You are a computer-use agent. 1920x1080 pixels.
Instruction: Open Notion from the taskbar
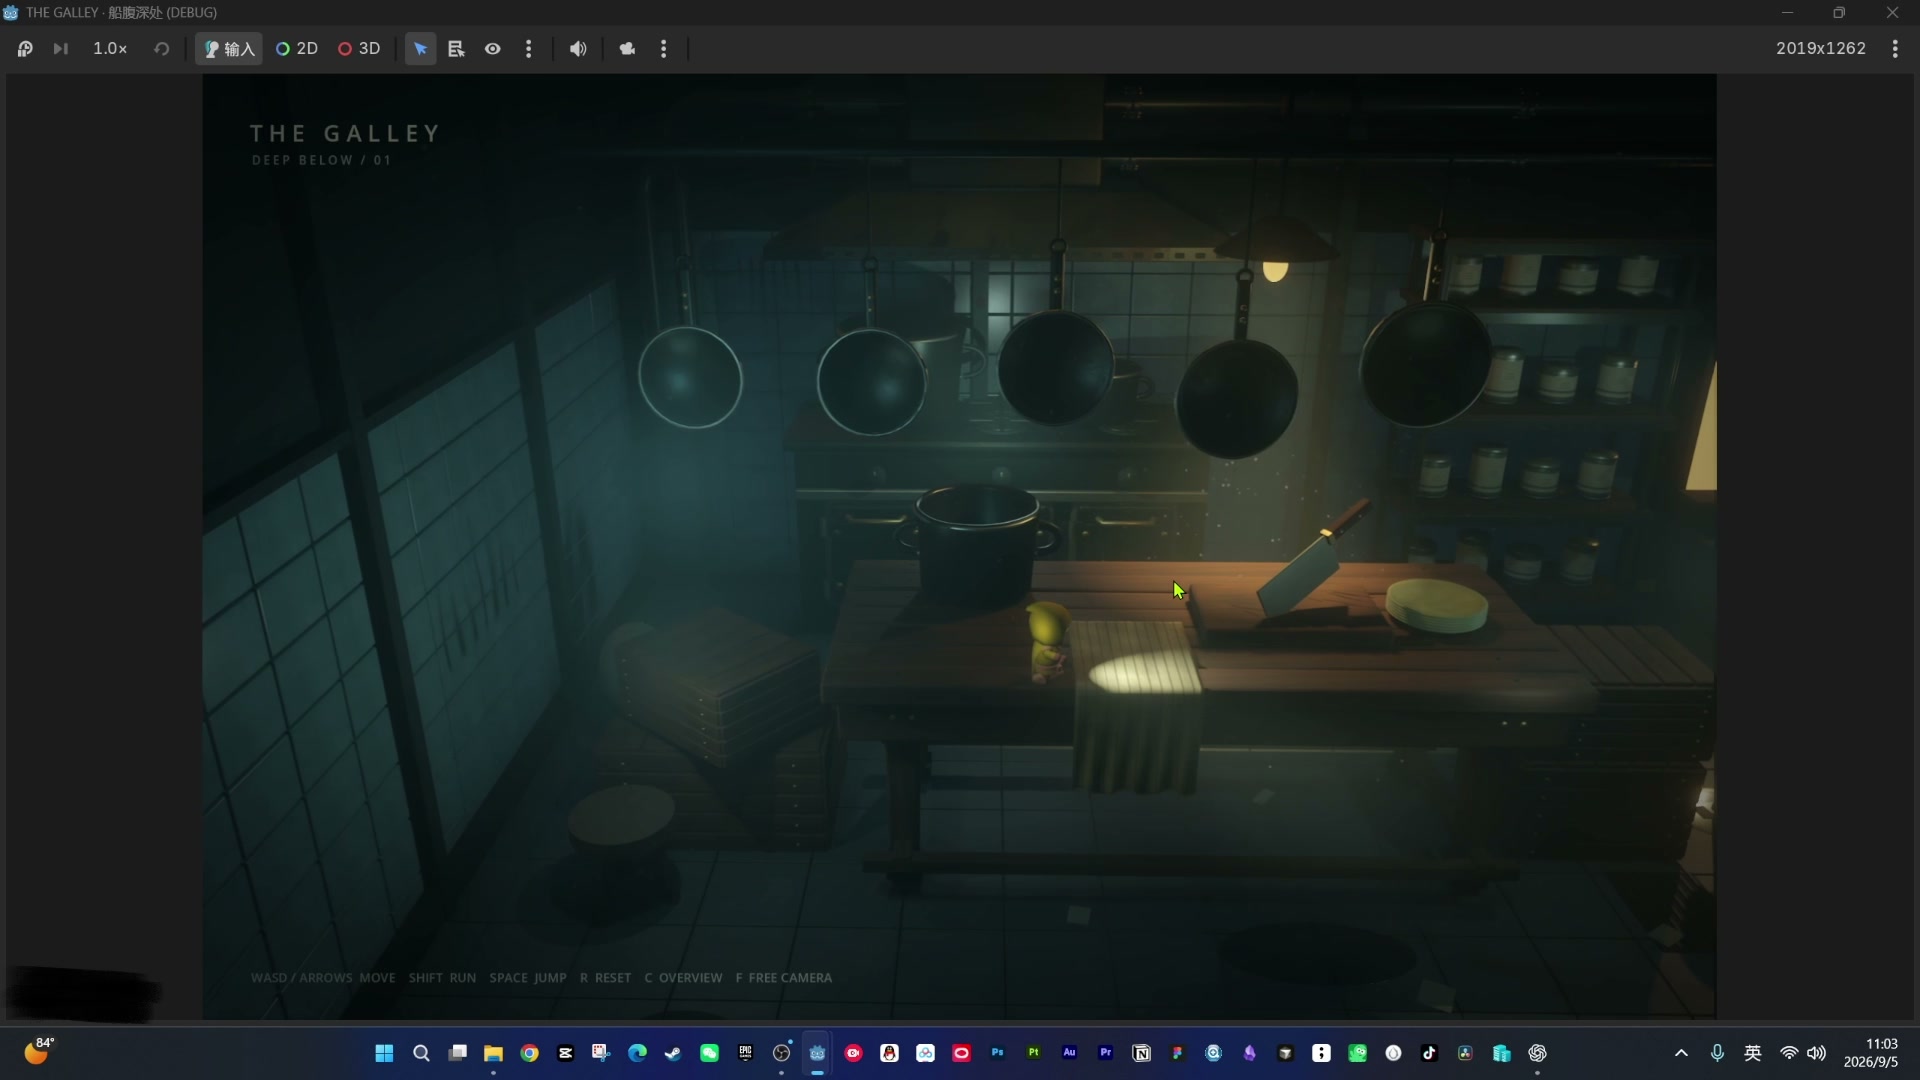(1142, 1053)
